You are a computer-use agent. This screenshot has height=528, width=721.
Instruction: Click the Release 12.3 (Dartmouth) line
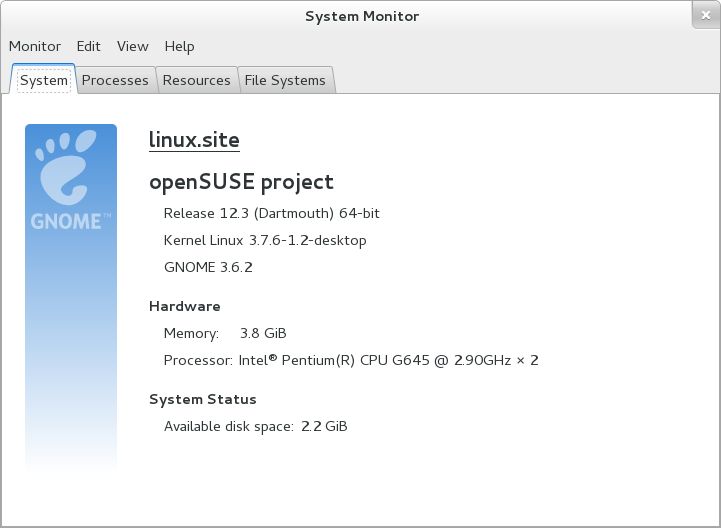[271, 213]
